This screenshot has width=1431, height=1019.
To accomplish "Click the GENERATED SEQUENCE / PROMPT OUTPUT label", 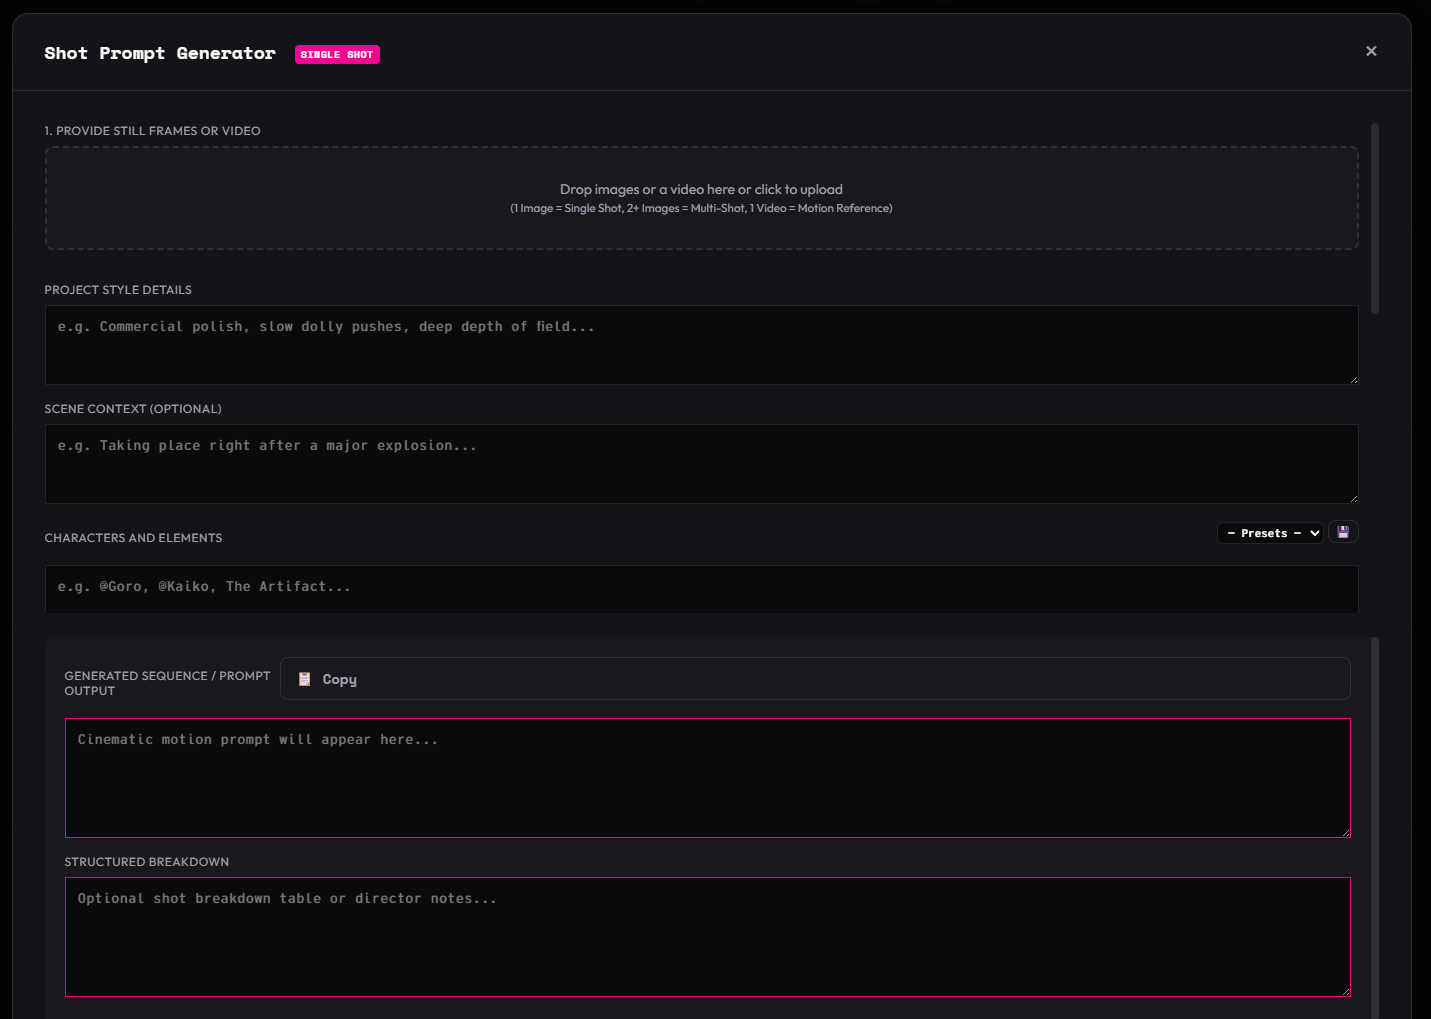I will [x=166, y=683].
